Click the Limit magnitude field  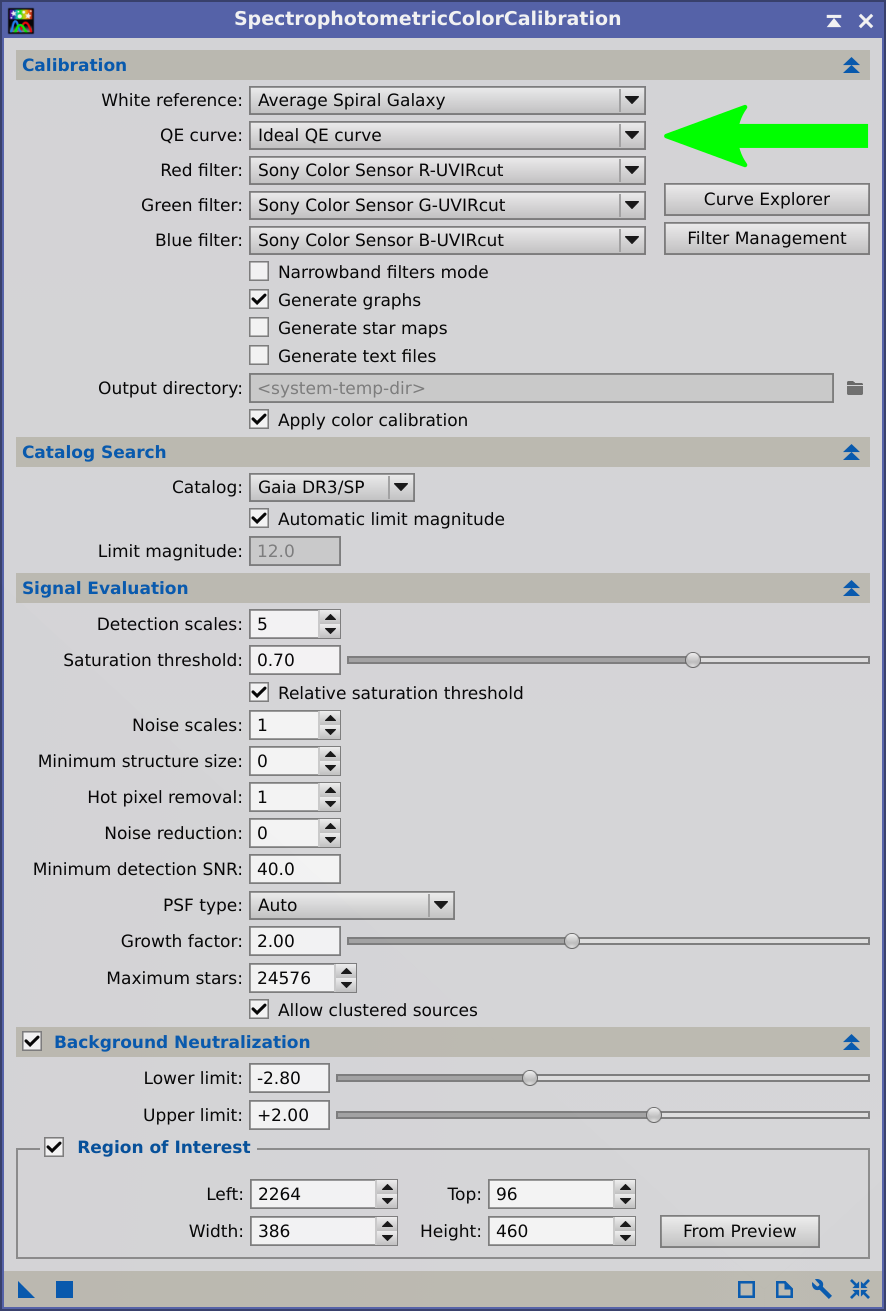coord(295,551)
